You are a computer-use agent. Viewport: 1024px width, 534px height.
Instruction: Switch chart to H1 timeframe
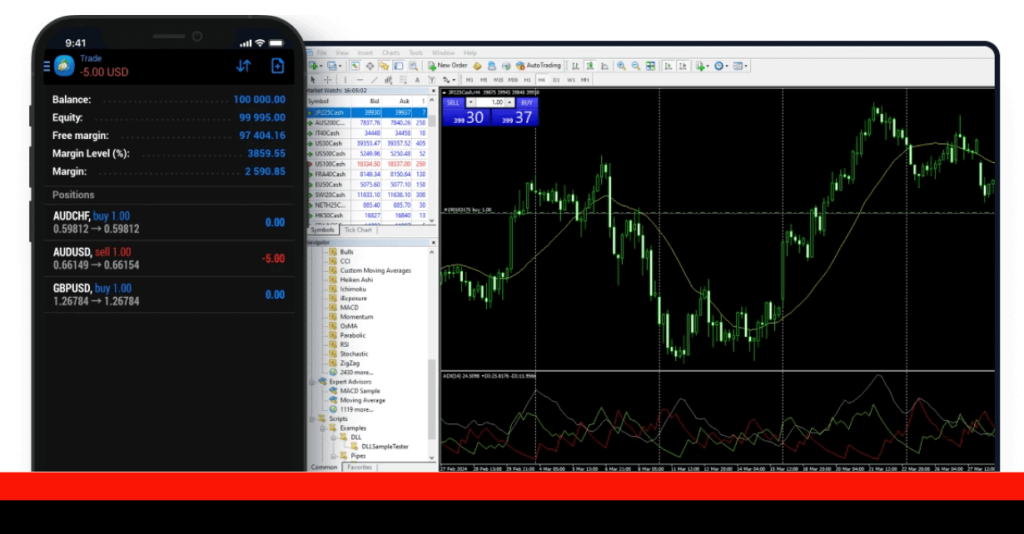pos(527,80)
